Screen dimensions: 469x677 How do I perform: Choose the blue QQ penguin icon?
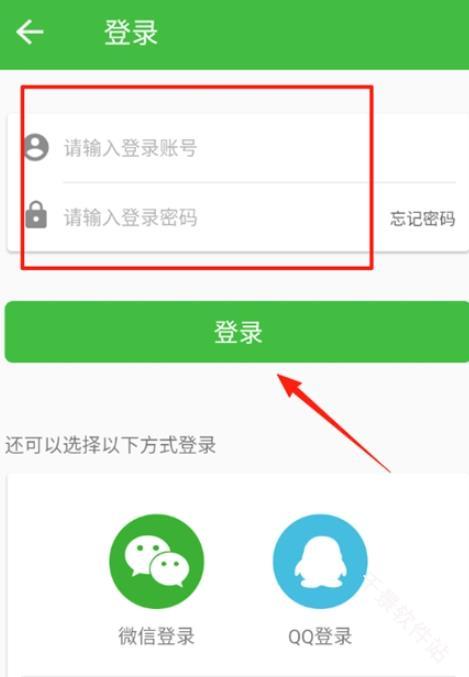[320, 561]
